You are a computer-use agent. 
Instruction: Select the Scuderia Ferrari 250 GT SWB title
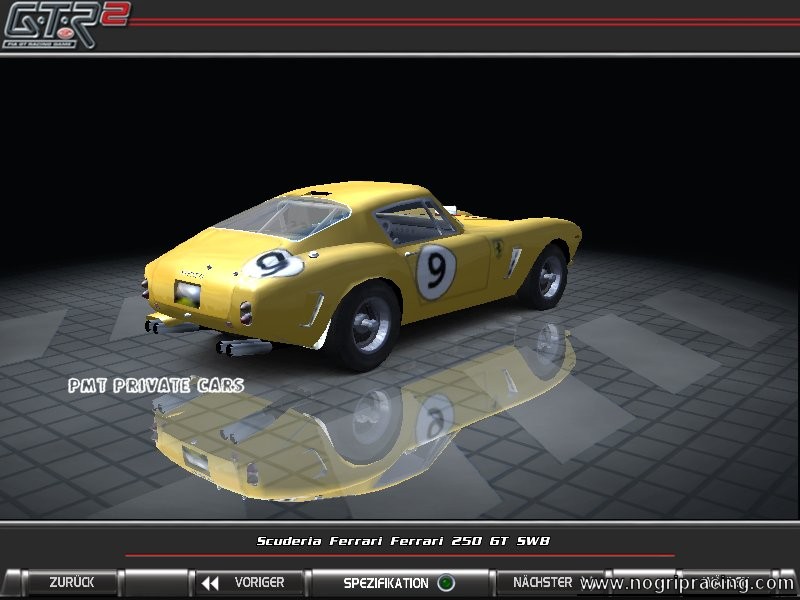[403, 541]
